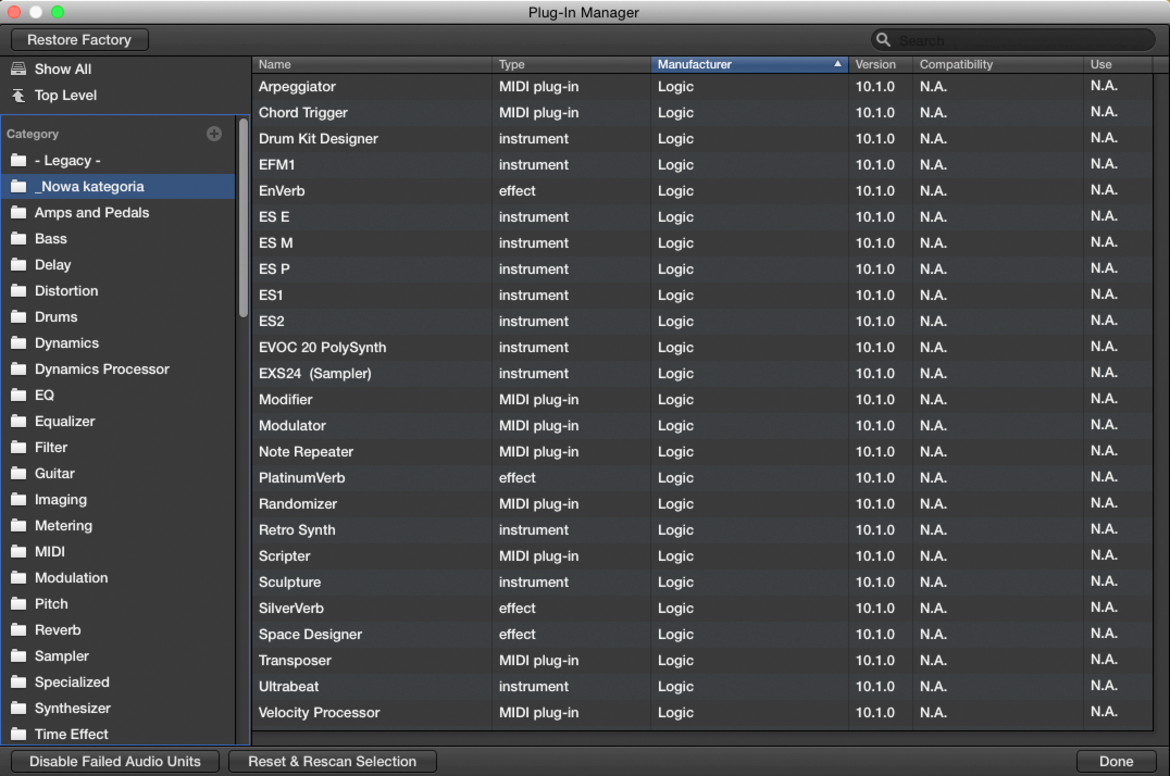Screen dimensions: 1170x776
Task: Select the Retro Synth plug-in
Action: [702, 531]
